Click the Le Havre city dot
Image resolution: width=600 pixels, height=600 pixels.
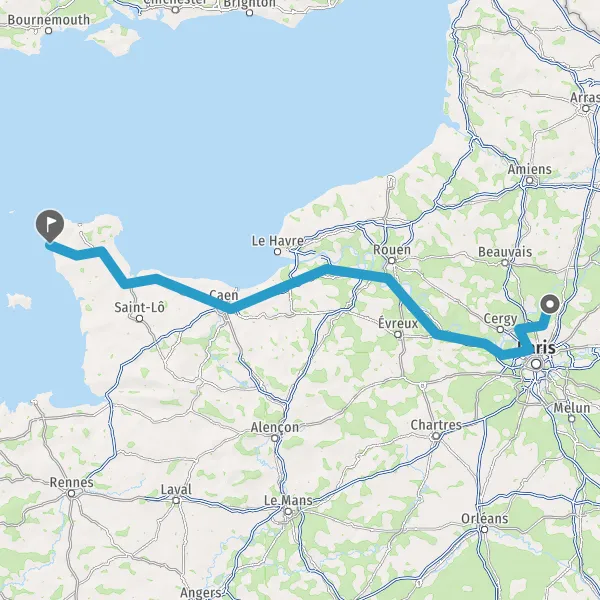coord(278,252)
